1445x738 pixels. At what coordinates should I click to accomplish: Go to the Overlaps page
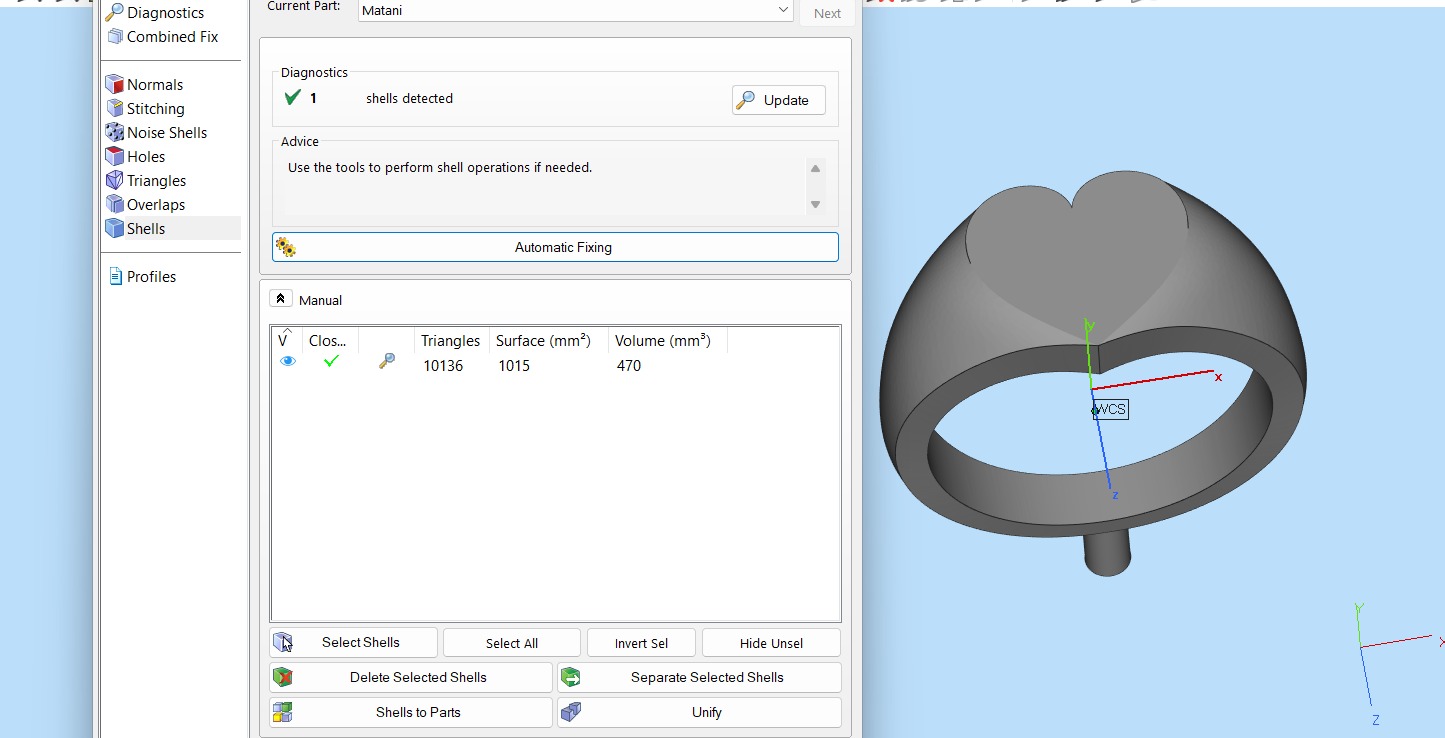[146, 205]
